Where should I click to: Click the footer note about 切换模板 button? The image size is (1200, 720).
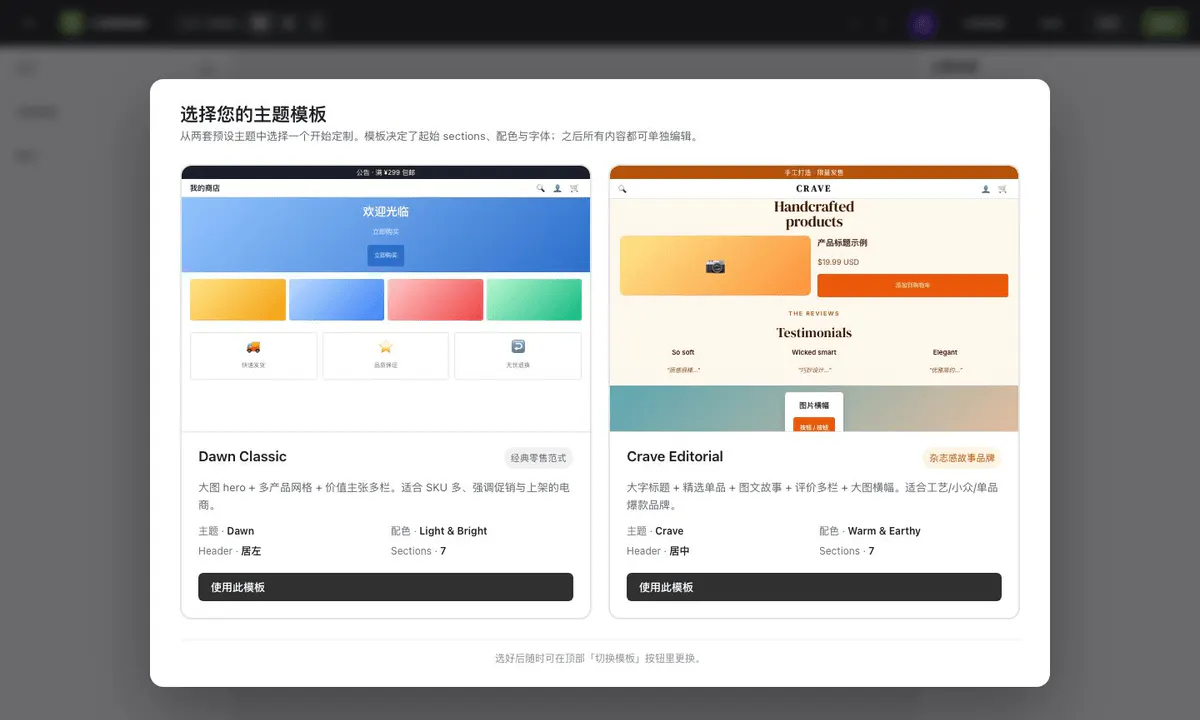pos(600,658)
